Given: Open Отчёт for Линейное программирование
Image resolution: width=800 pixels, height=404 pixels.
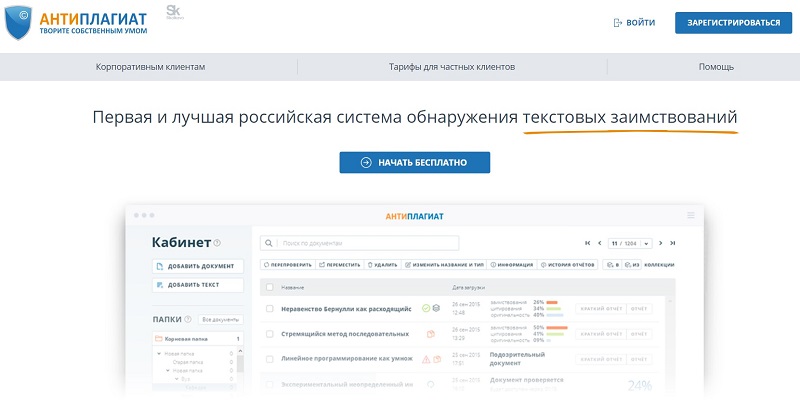Looking at the screenshot, I should point(639,359).
